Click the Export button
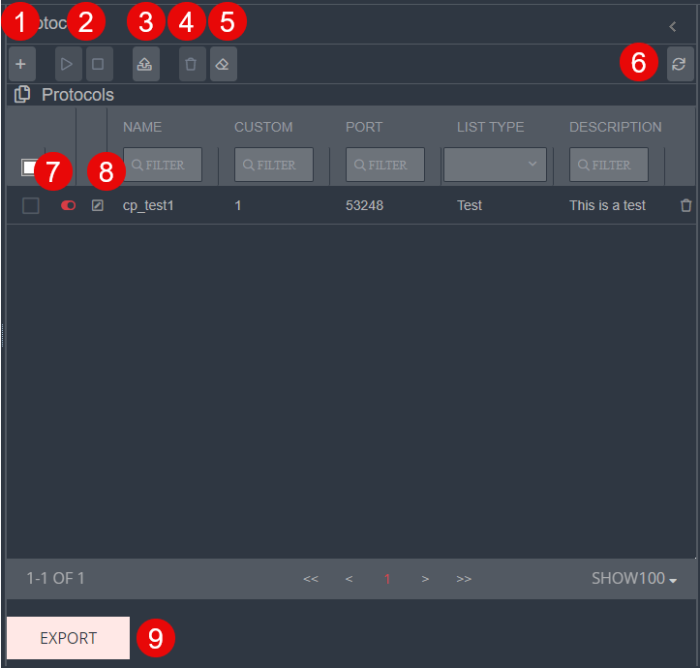The height and width of the screenshot is (668, 700). coord(68,638)
